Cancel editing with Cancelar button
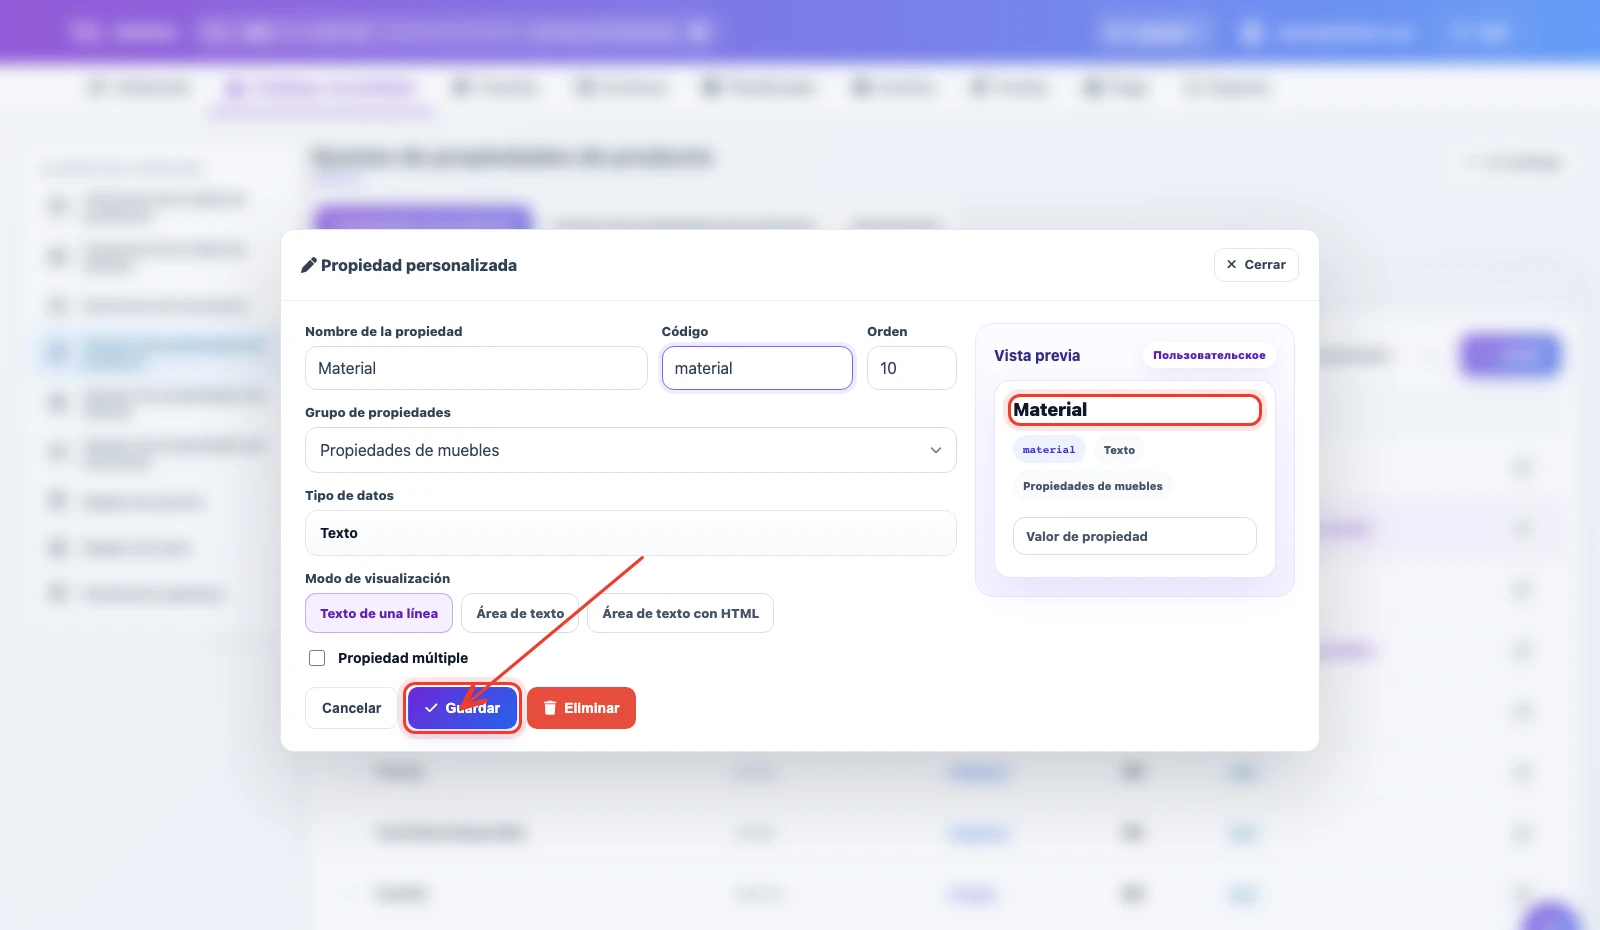This screenshot has width=1600, height=930. point(351,708)
